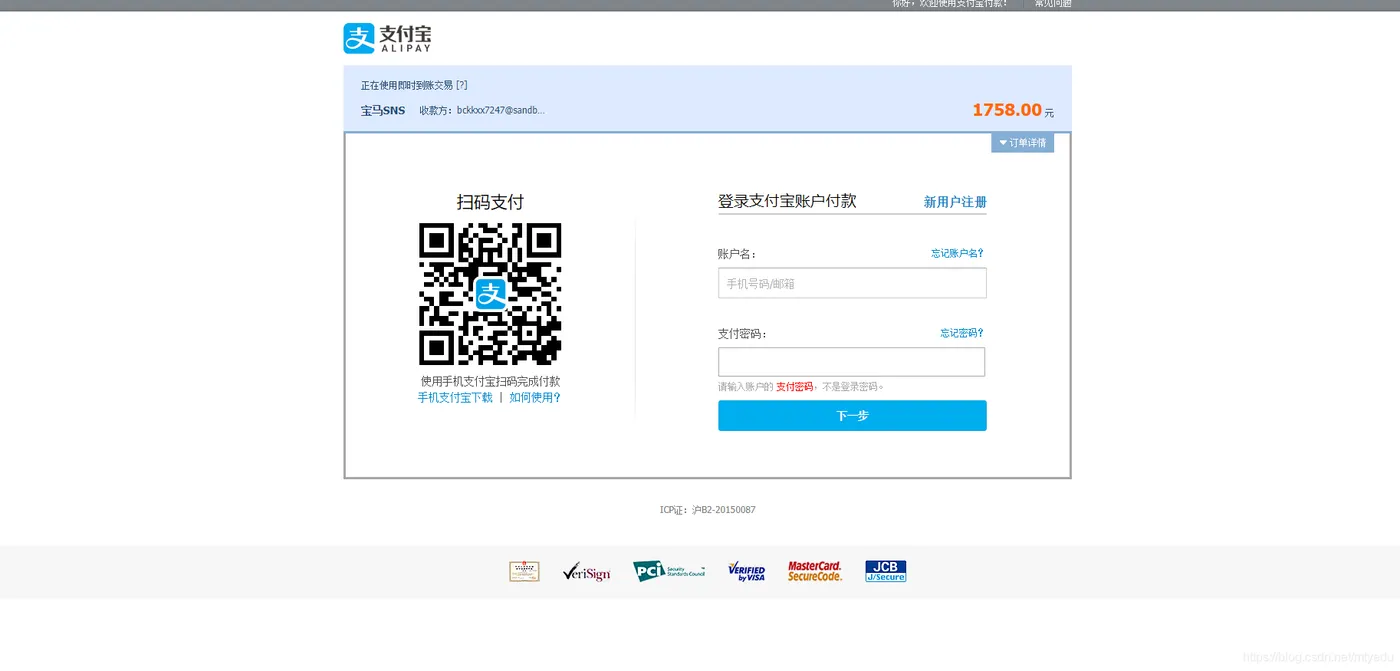Open the 如何使用? help link

pos(535,397)
